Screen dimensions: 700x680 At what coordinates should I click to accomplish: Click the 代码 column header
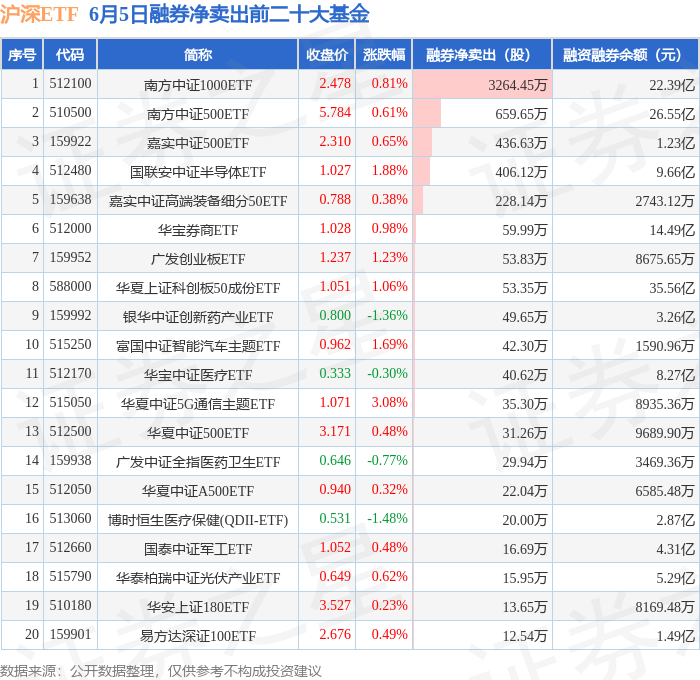pyautogui.click(x=70, y=54)
